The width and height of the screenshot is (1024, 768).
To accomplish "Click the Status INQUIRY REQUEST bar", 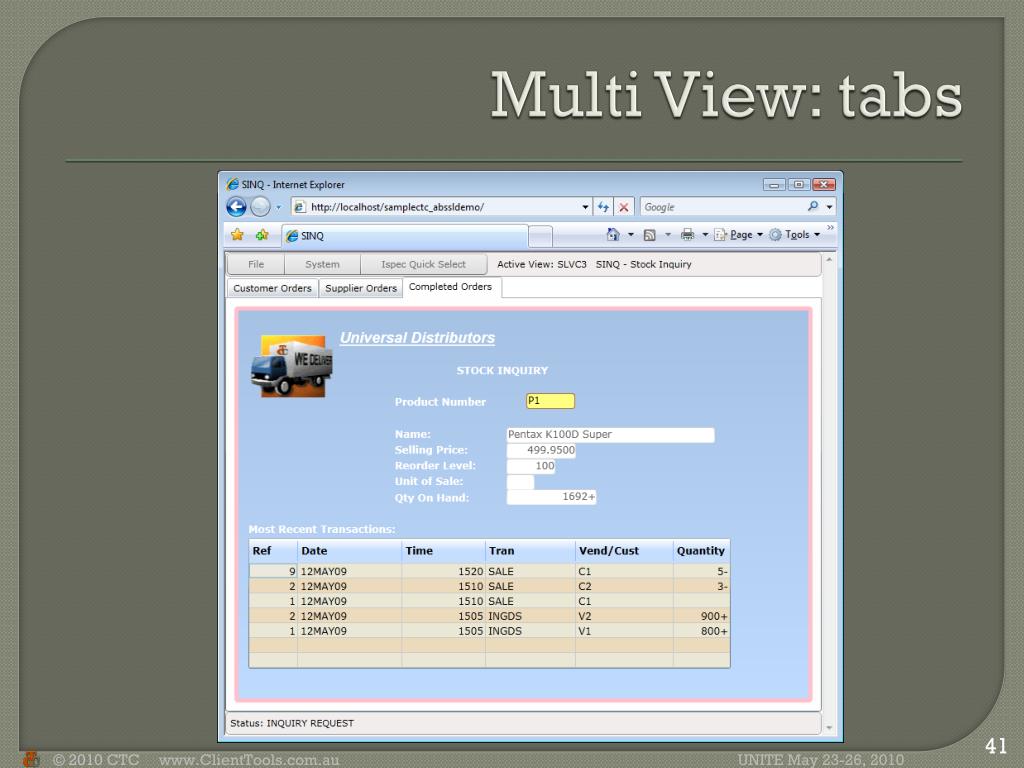I will (523, 723).
